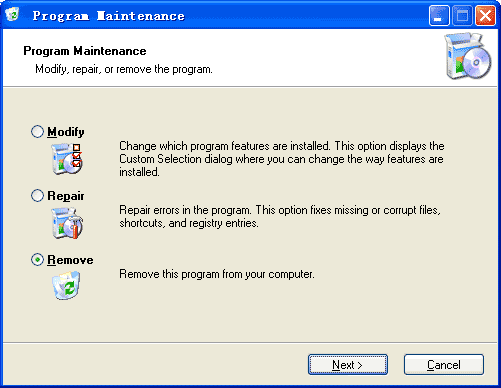Click the Remove option label text

[x=70, y=260]
